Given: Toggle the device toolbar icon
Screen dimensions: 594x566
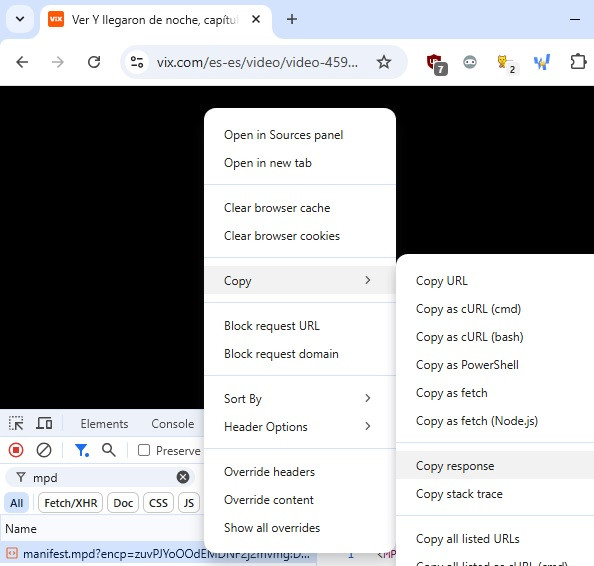Looking at the screenshot, I should [x=44, y=423].
